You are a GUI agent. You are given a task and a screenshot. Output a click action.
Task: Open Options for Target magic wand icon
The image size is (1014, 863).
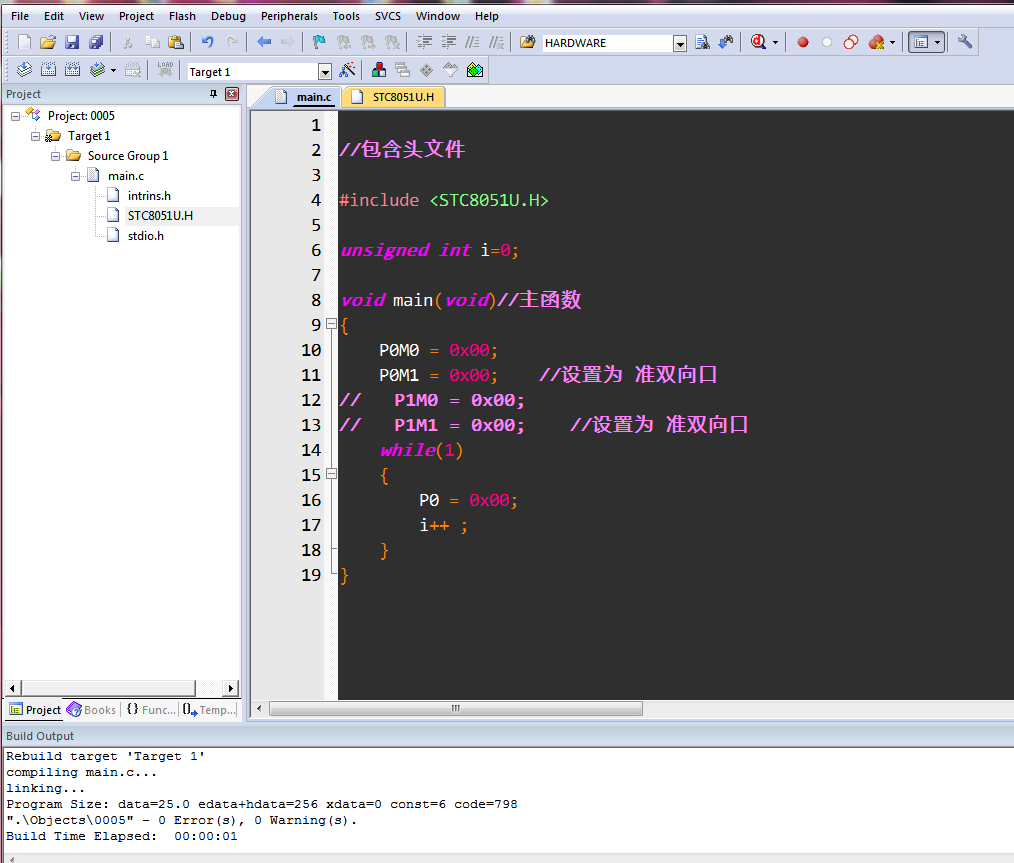click(347, 70)
